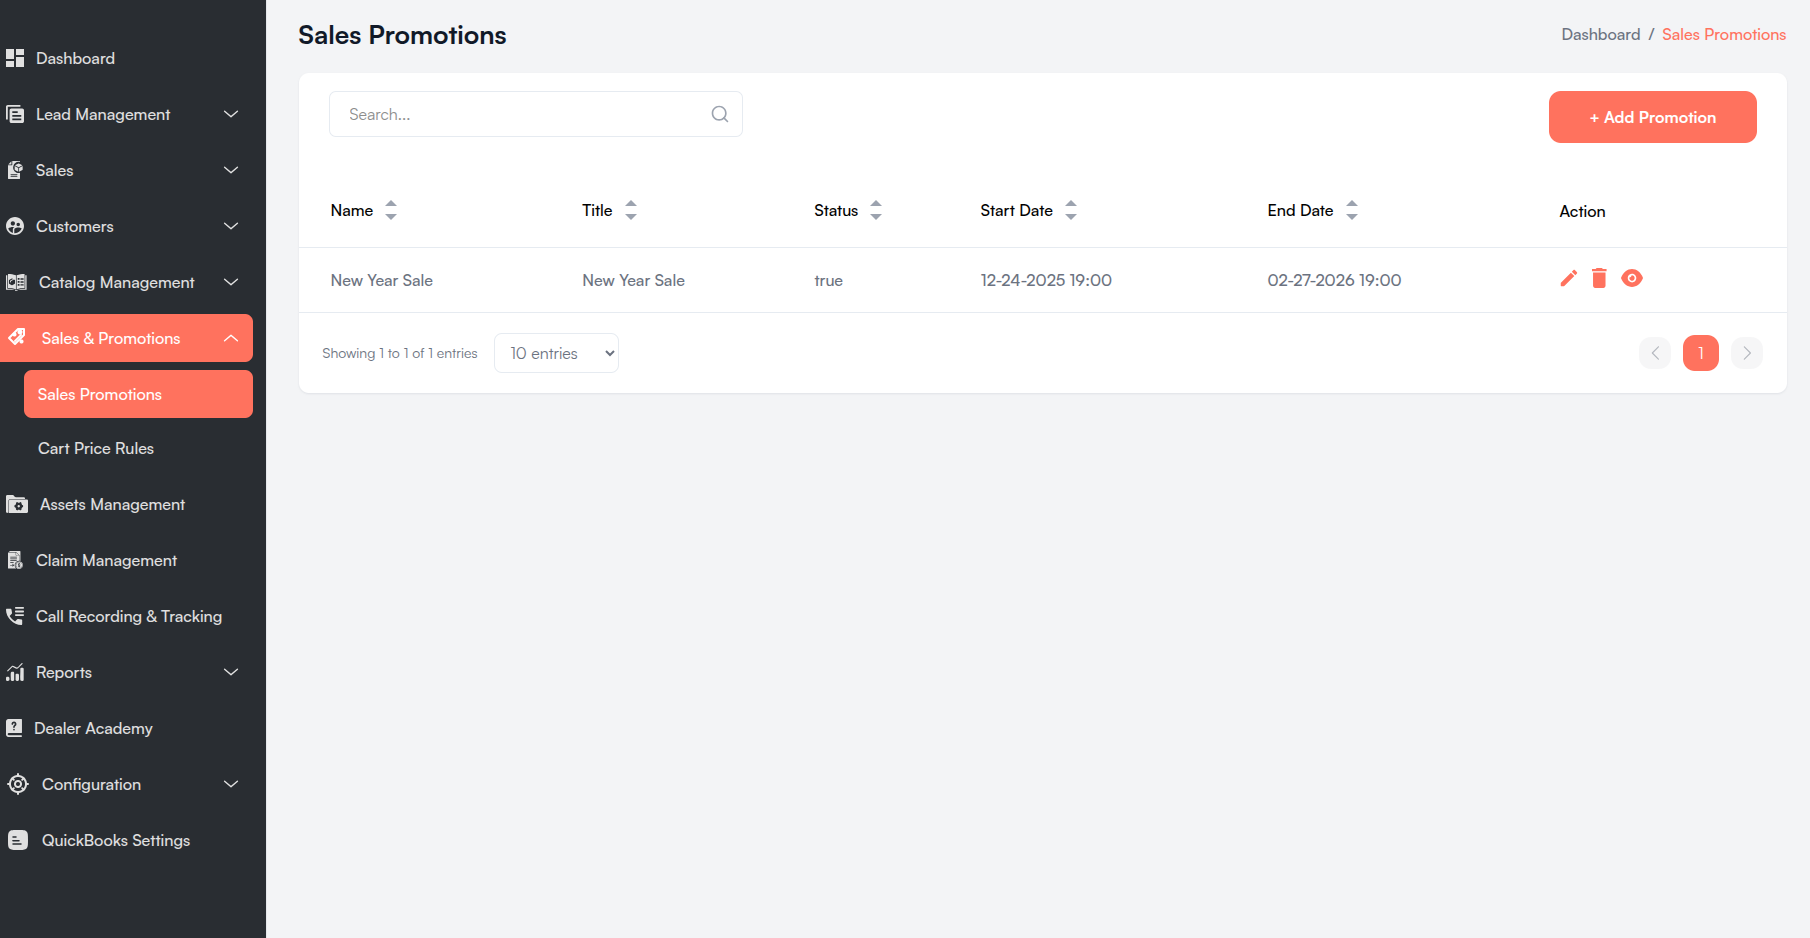Screen dimensions: 1810x938
Task: Click the Dashboard grid icon in sidebar
Action: point(15,58)
